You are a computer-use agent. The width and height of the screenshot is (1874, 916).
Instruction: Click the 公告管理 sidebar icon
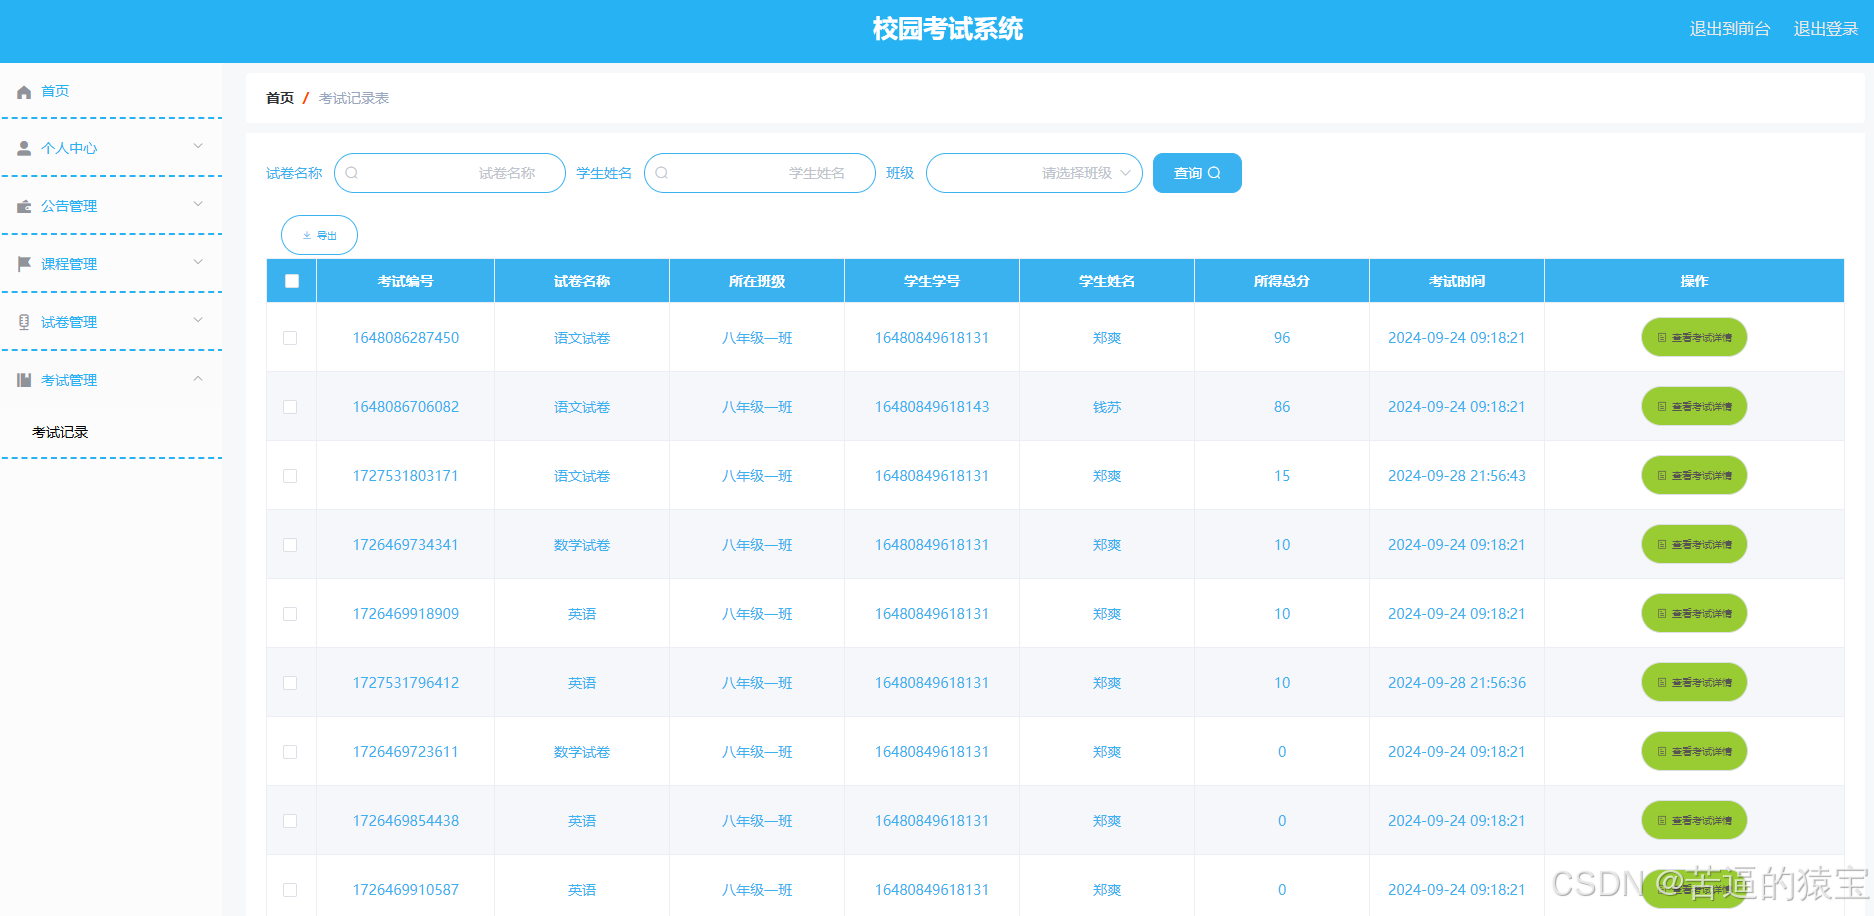(24, 206)
